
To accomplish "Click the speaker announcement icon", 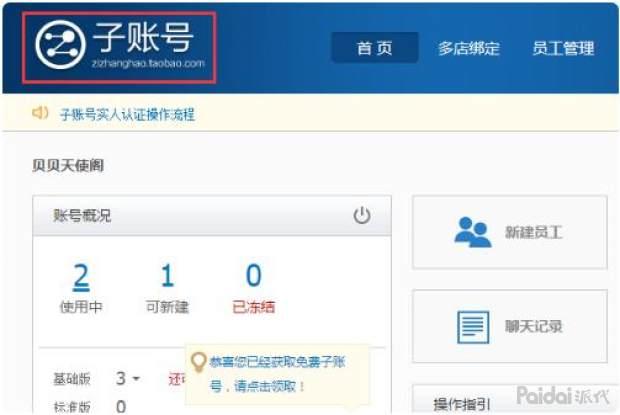I will pos(41,113).
